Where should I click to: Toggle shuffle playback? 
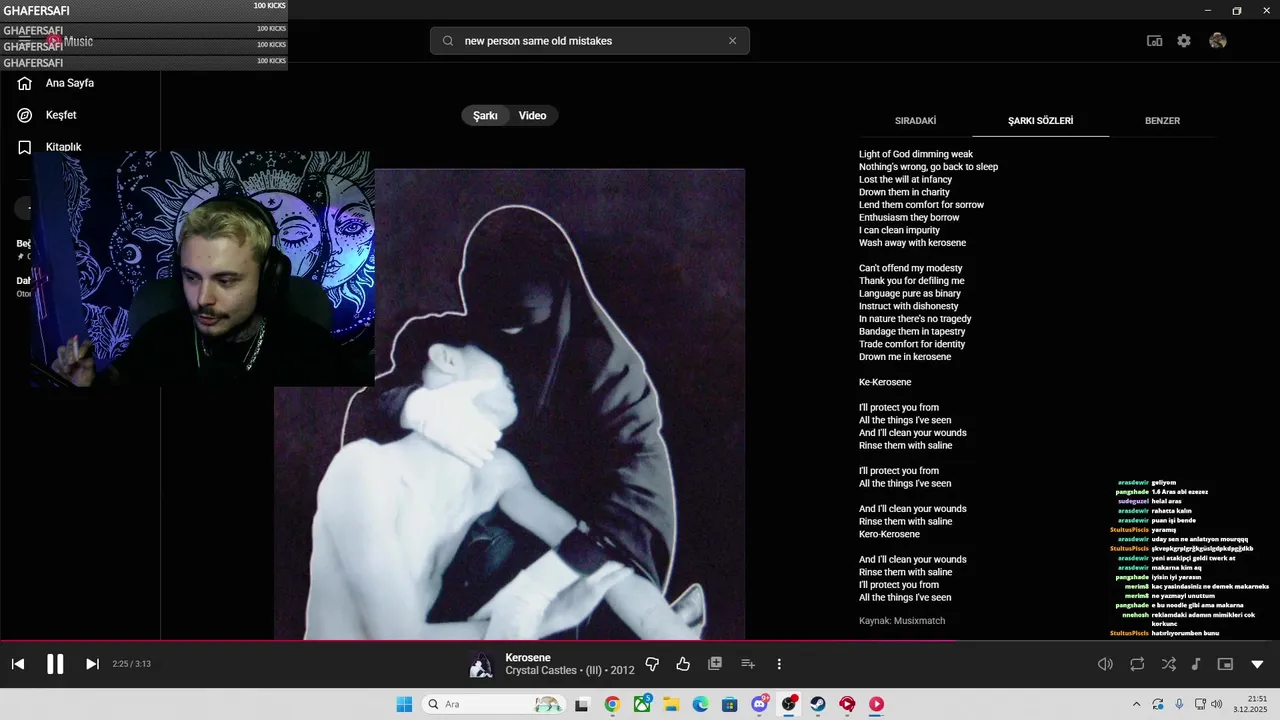pyautogui.click(x=1169, y=664)
